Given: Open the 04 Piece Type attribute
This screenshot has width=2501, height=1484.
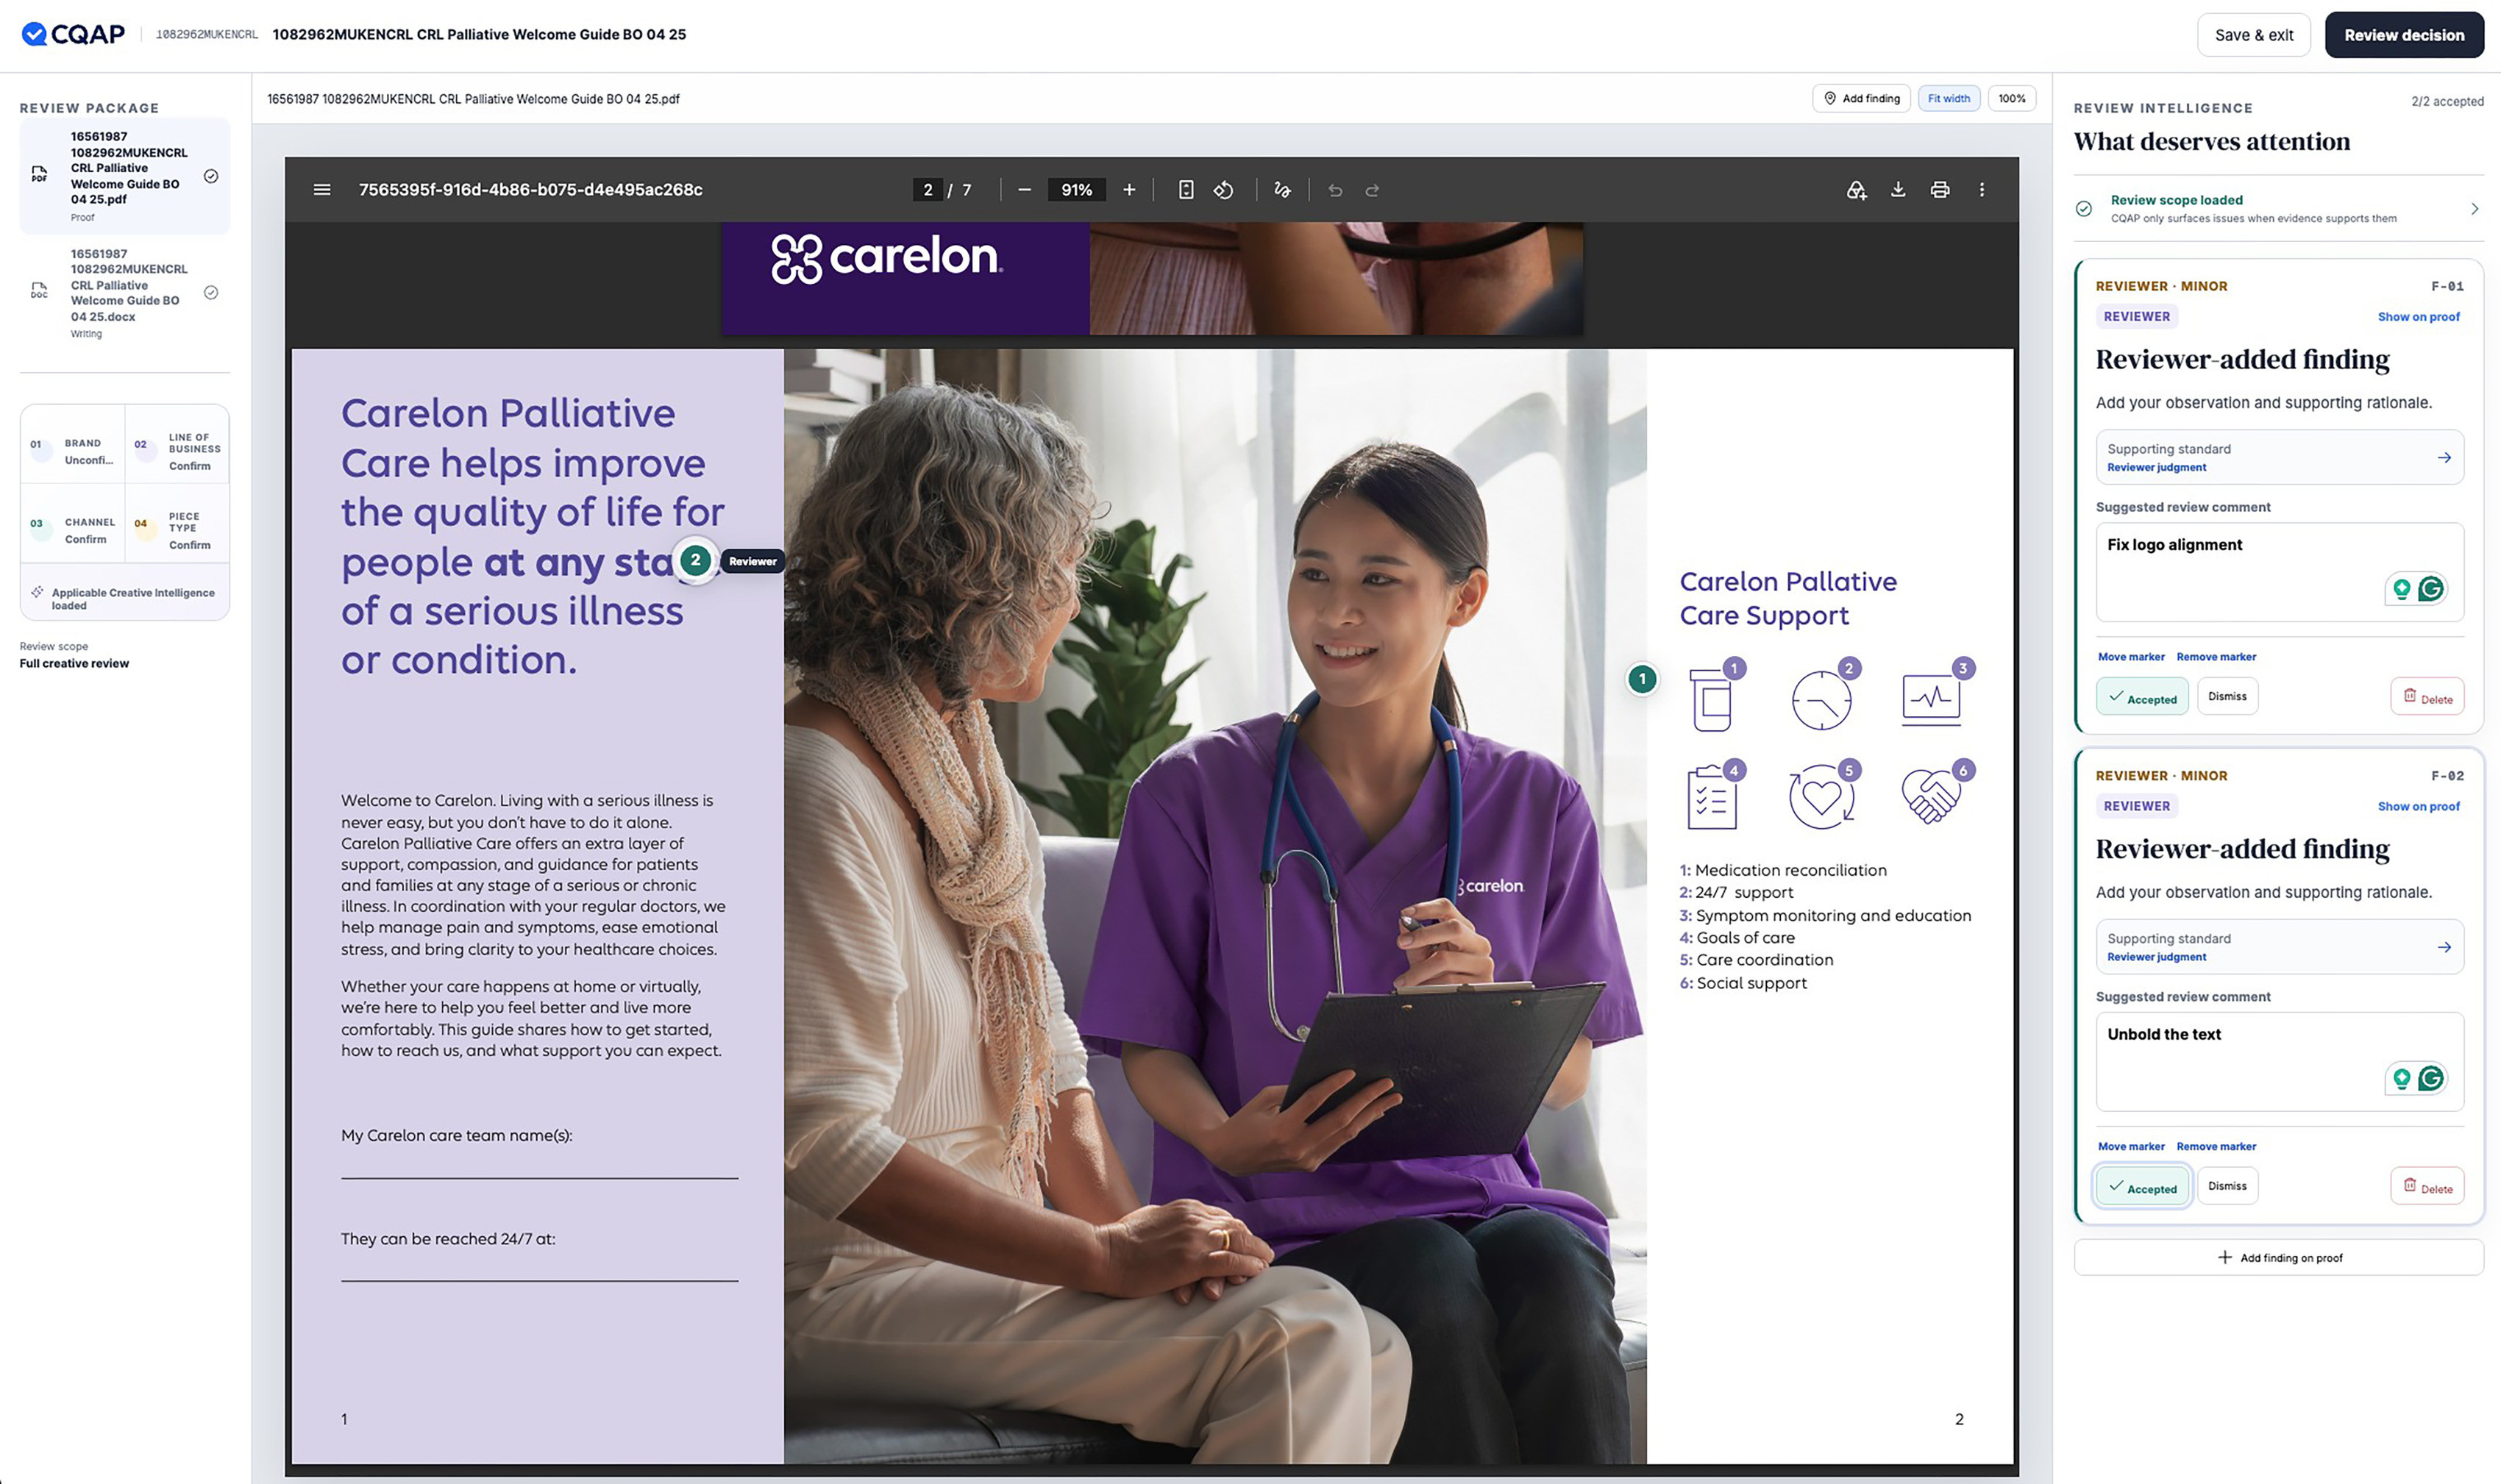Looking at the screenshot, I should tap(178, 524).
